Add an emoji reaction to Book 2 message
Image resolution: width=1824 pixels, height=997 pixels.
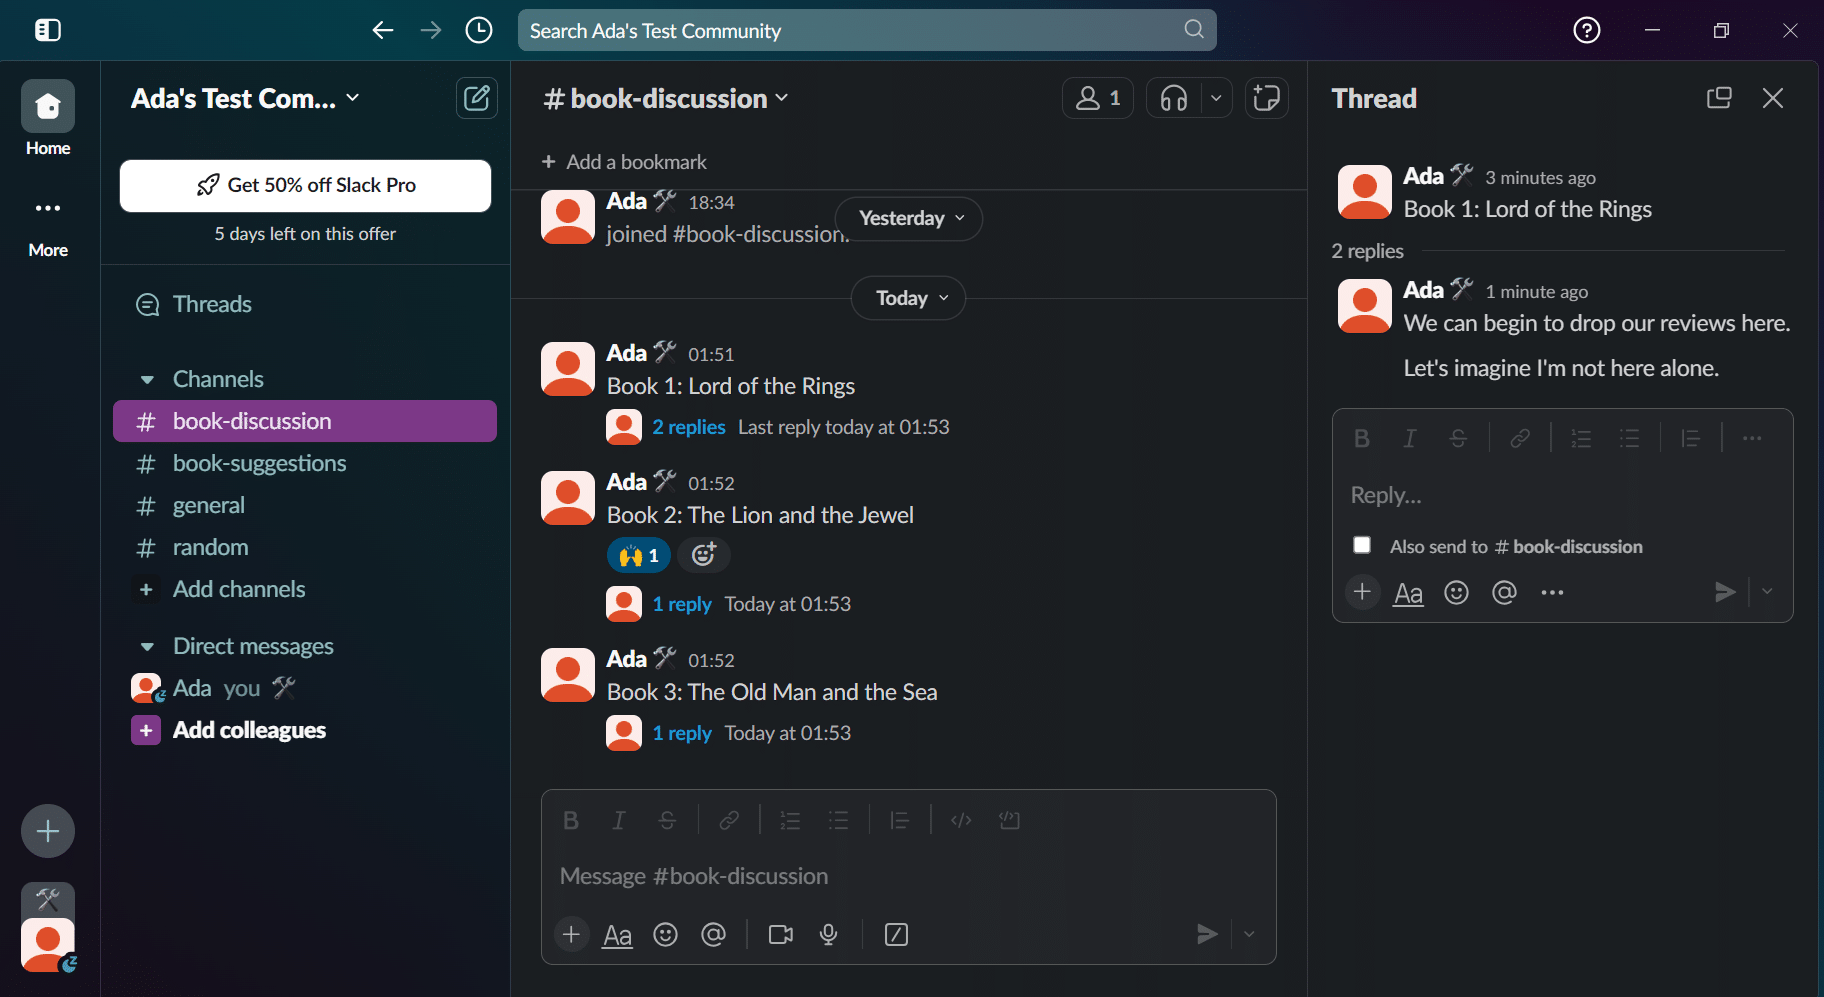[x=703, y=555]
